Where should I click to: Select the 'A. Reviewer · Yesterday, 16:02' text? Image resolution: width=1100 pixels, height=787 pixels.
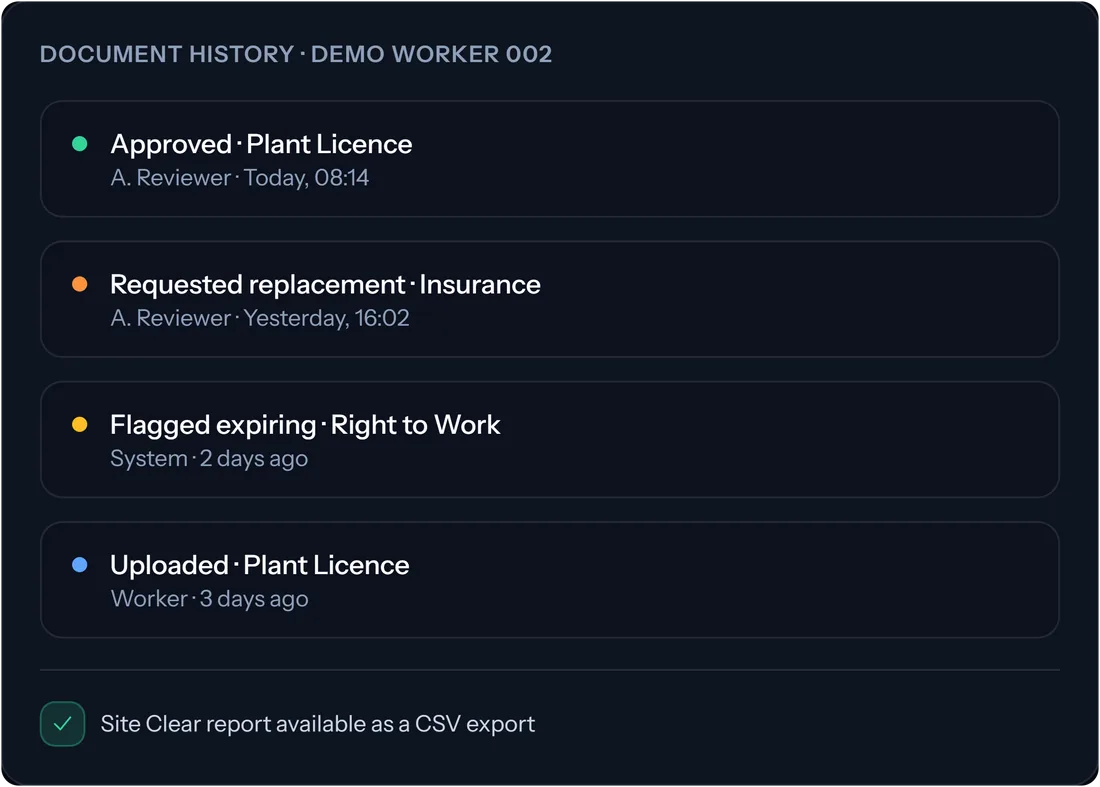click(260, 318)
